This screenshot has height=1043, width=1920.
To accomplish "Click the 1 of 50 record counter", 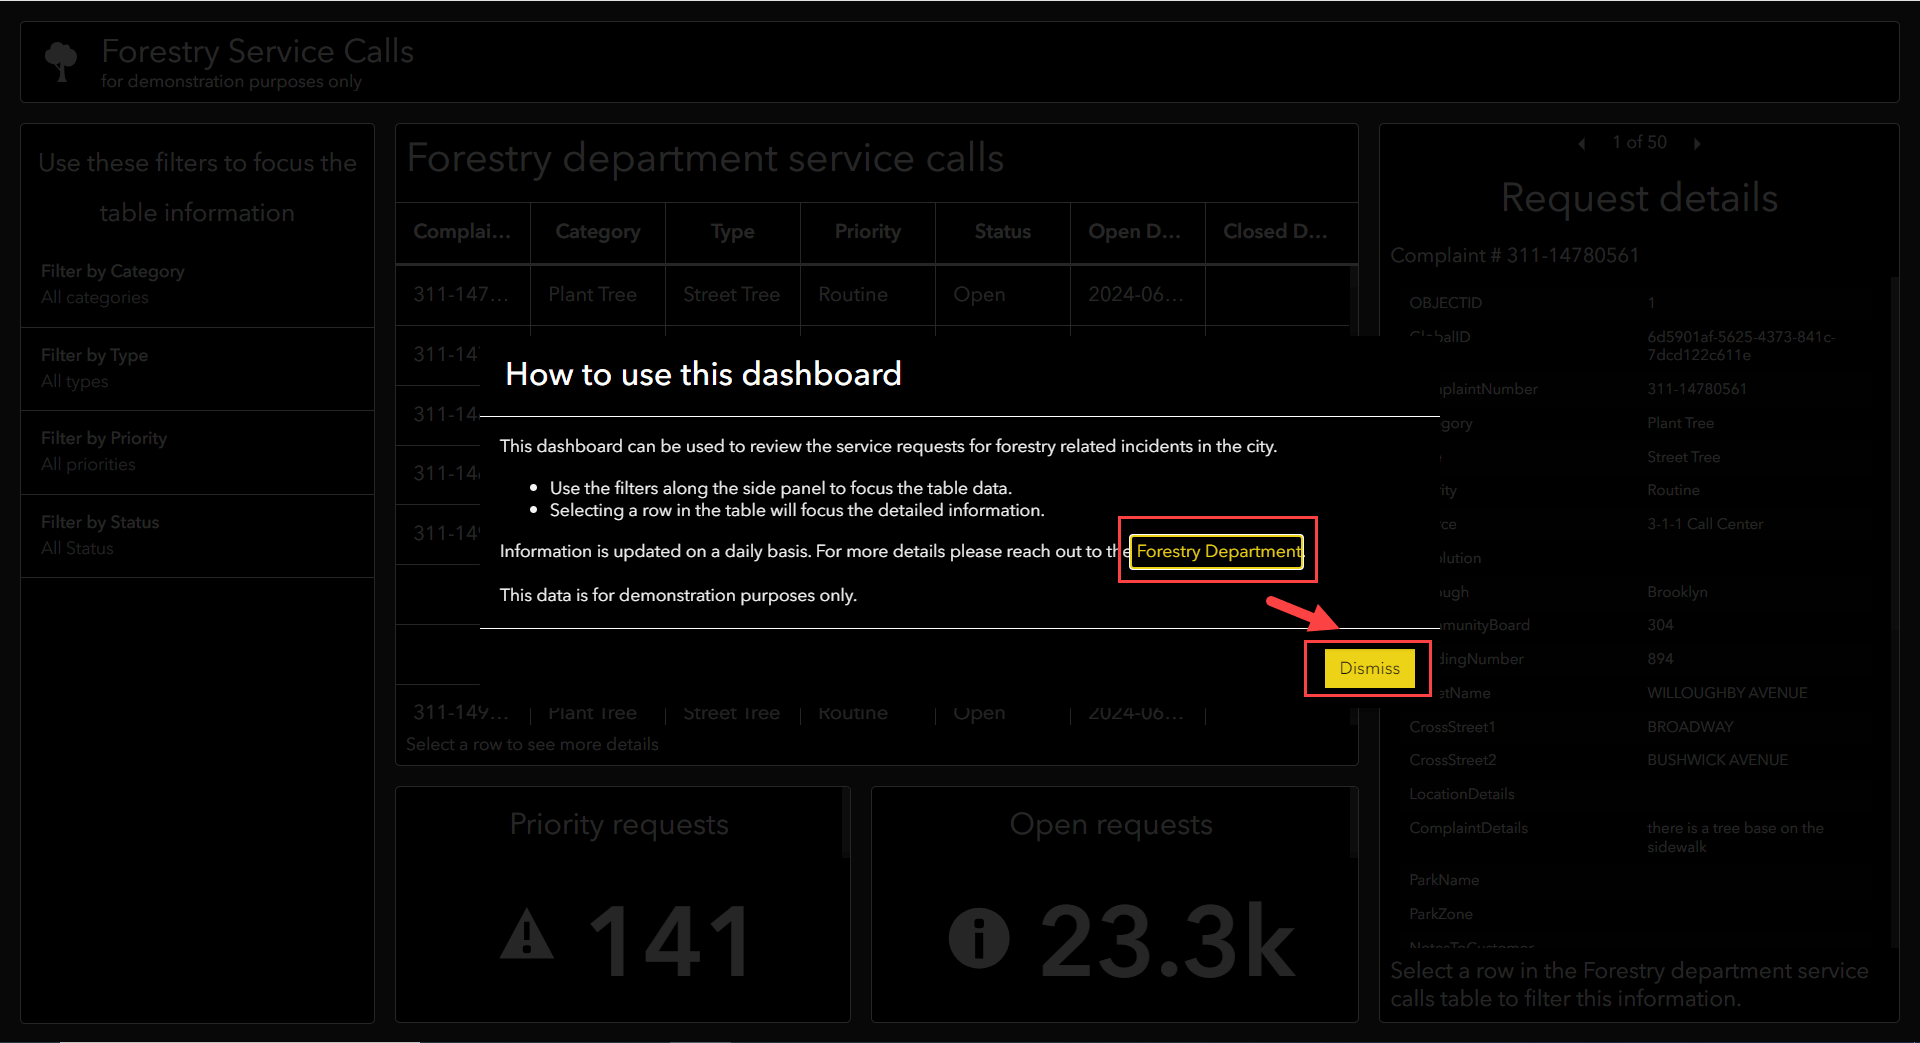I will point(1639,143).
